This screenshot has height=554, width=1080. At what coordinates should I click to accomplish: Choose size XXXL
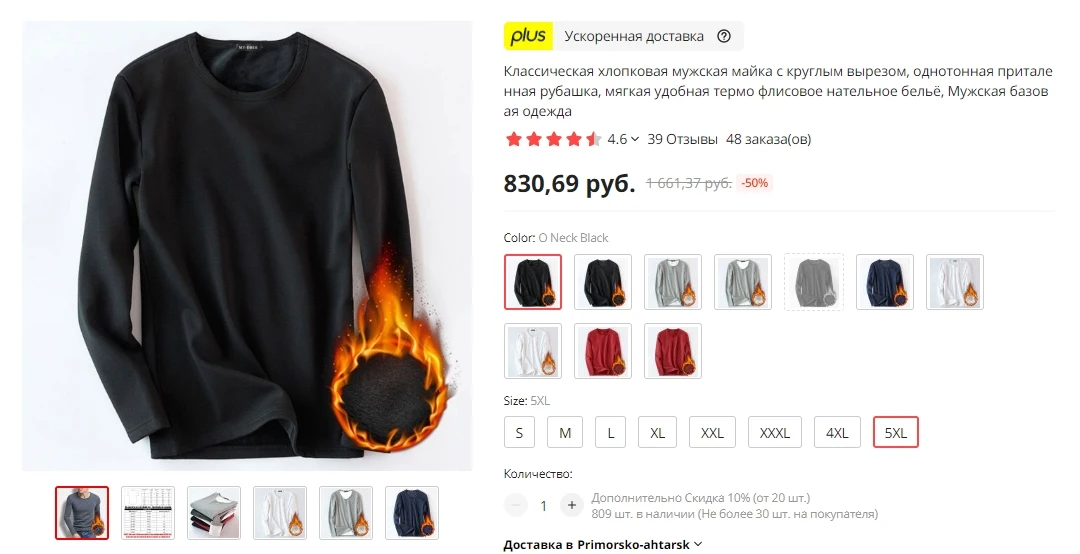775,433
